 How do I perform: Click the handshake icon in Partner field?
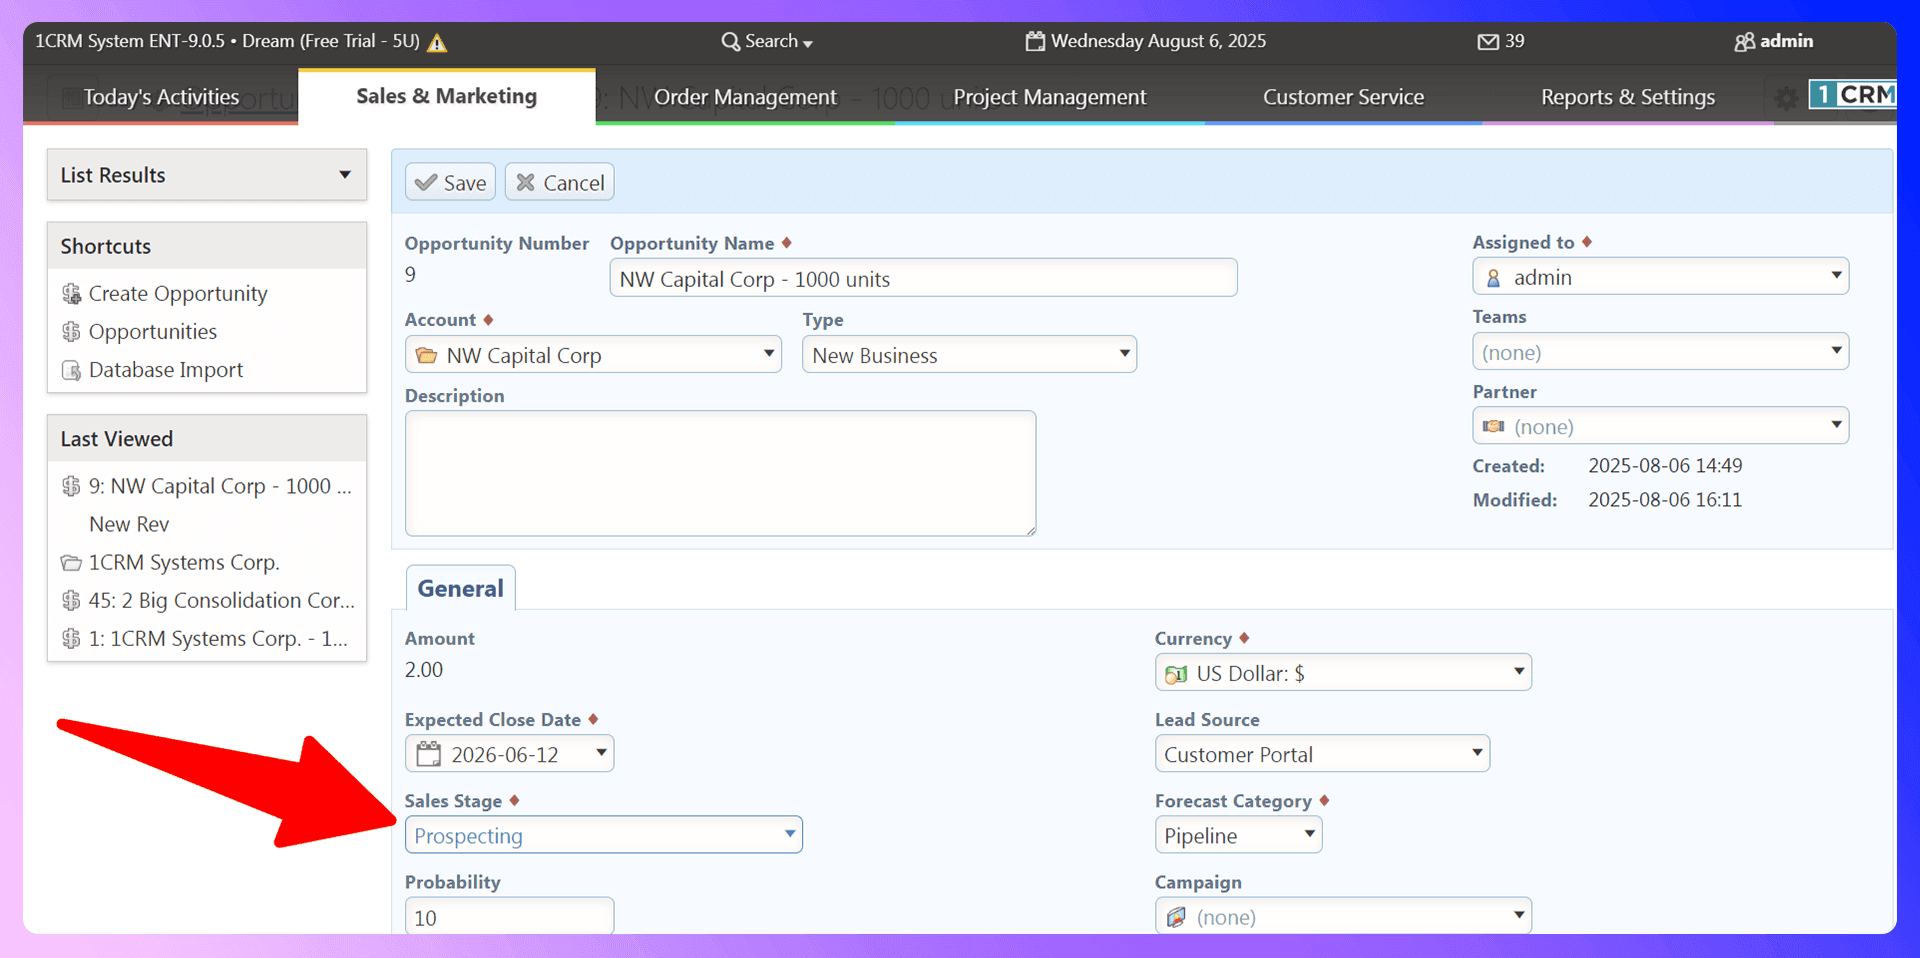coord(1494,427)
